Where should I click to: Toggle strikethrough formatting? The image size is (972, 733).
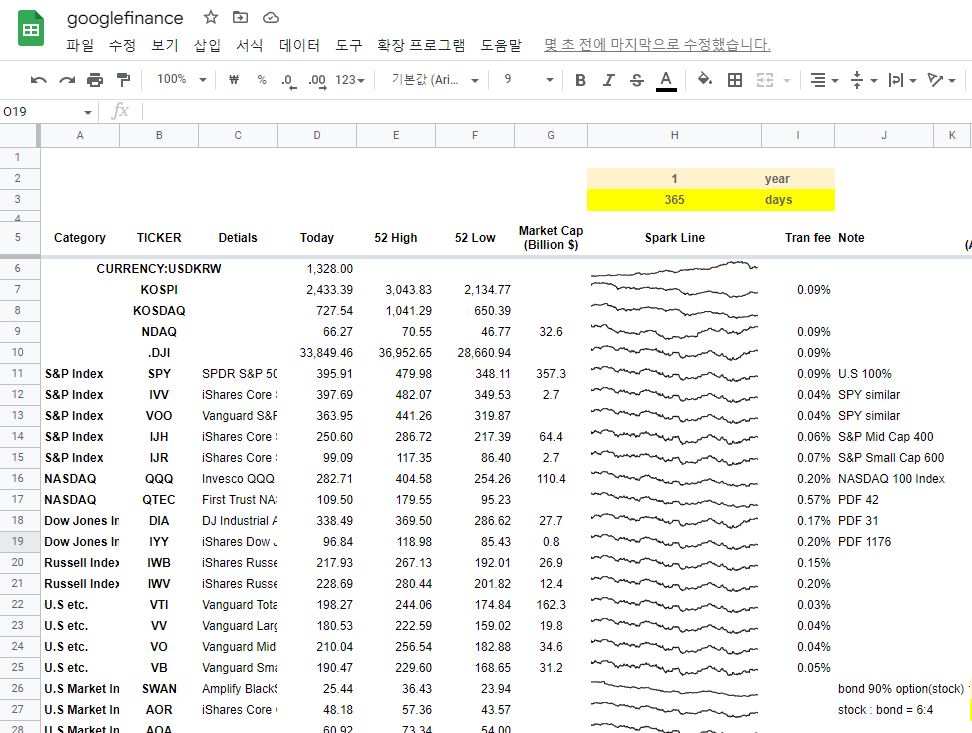click(x=637, y=80)
